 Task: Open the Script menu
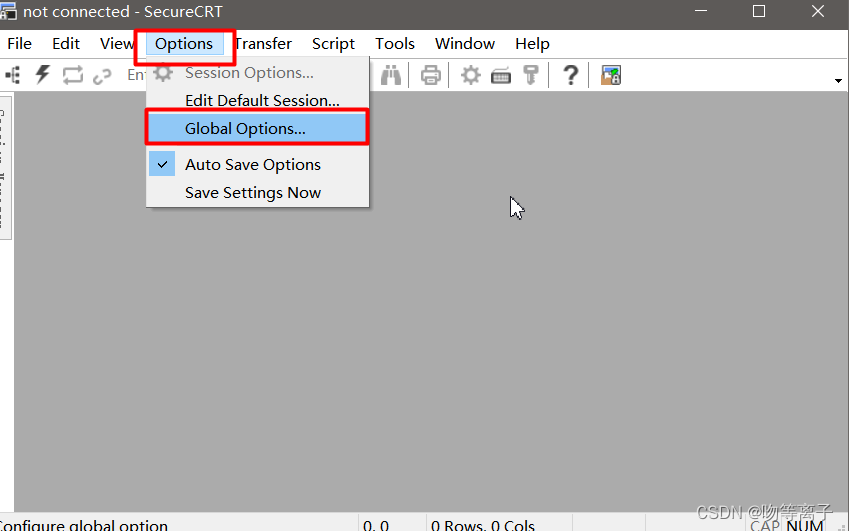click(333, 43)
